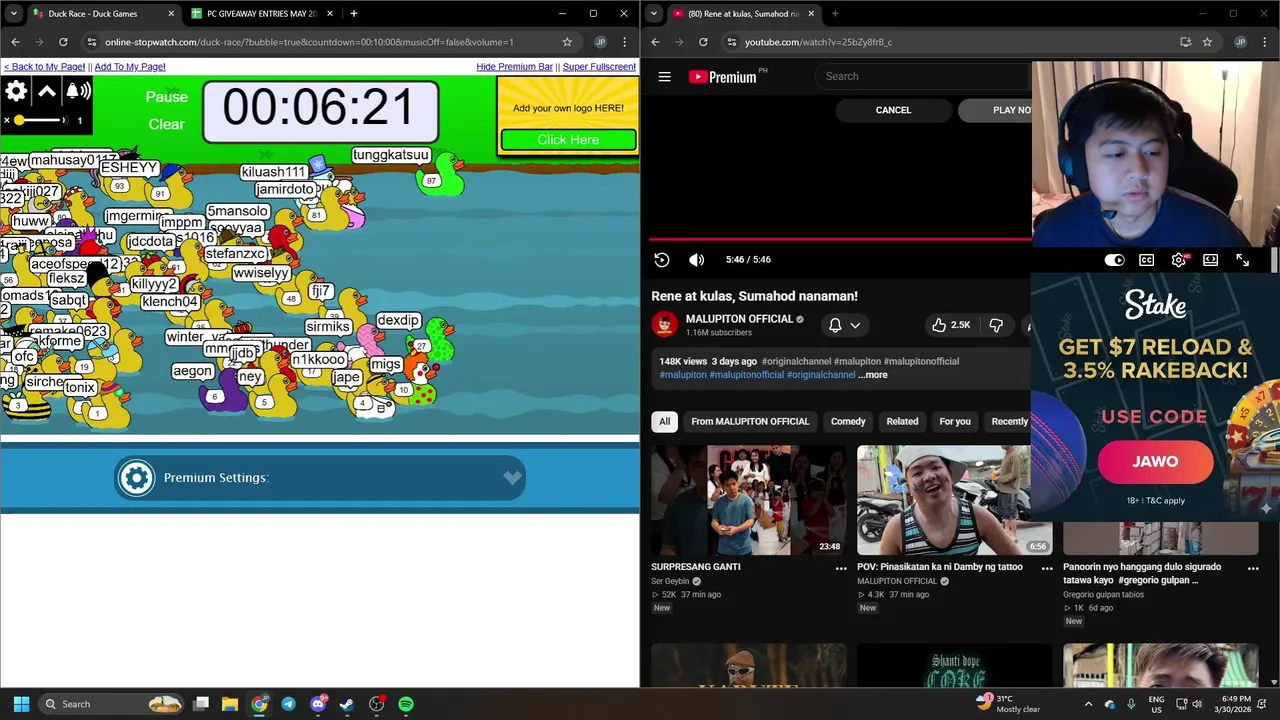Reload the YouTube page

coord(703,42)
